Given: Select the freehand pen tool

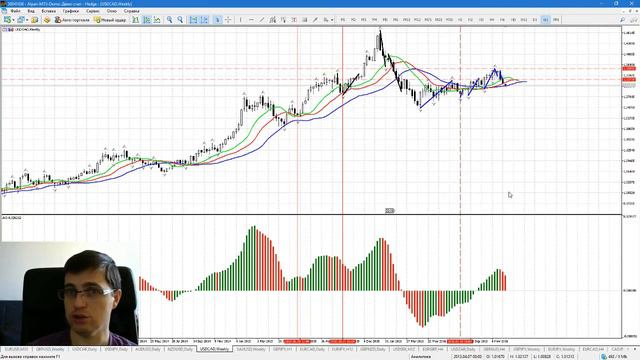Looking at the screenshot, I should pos(315,20).
